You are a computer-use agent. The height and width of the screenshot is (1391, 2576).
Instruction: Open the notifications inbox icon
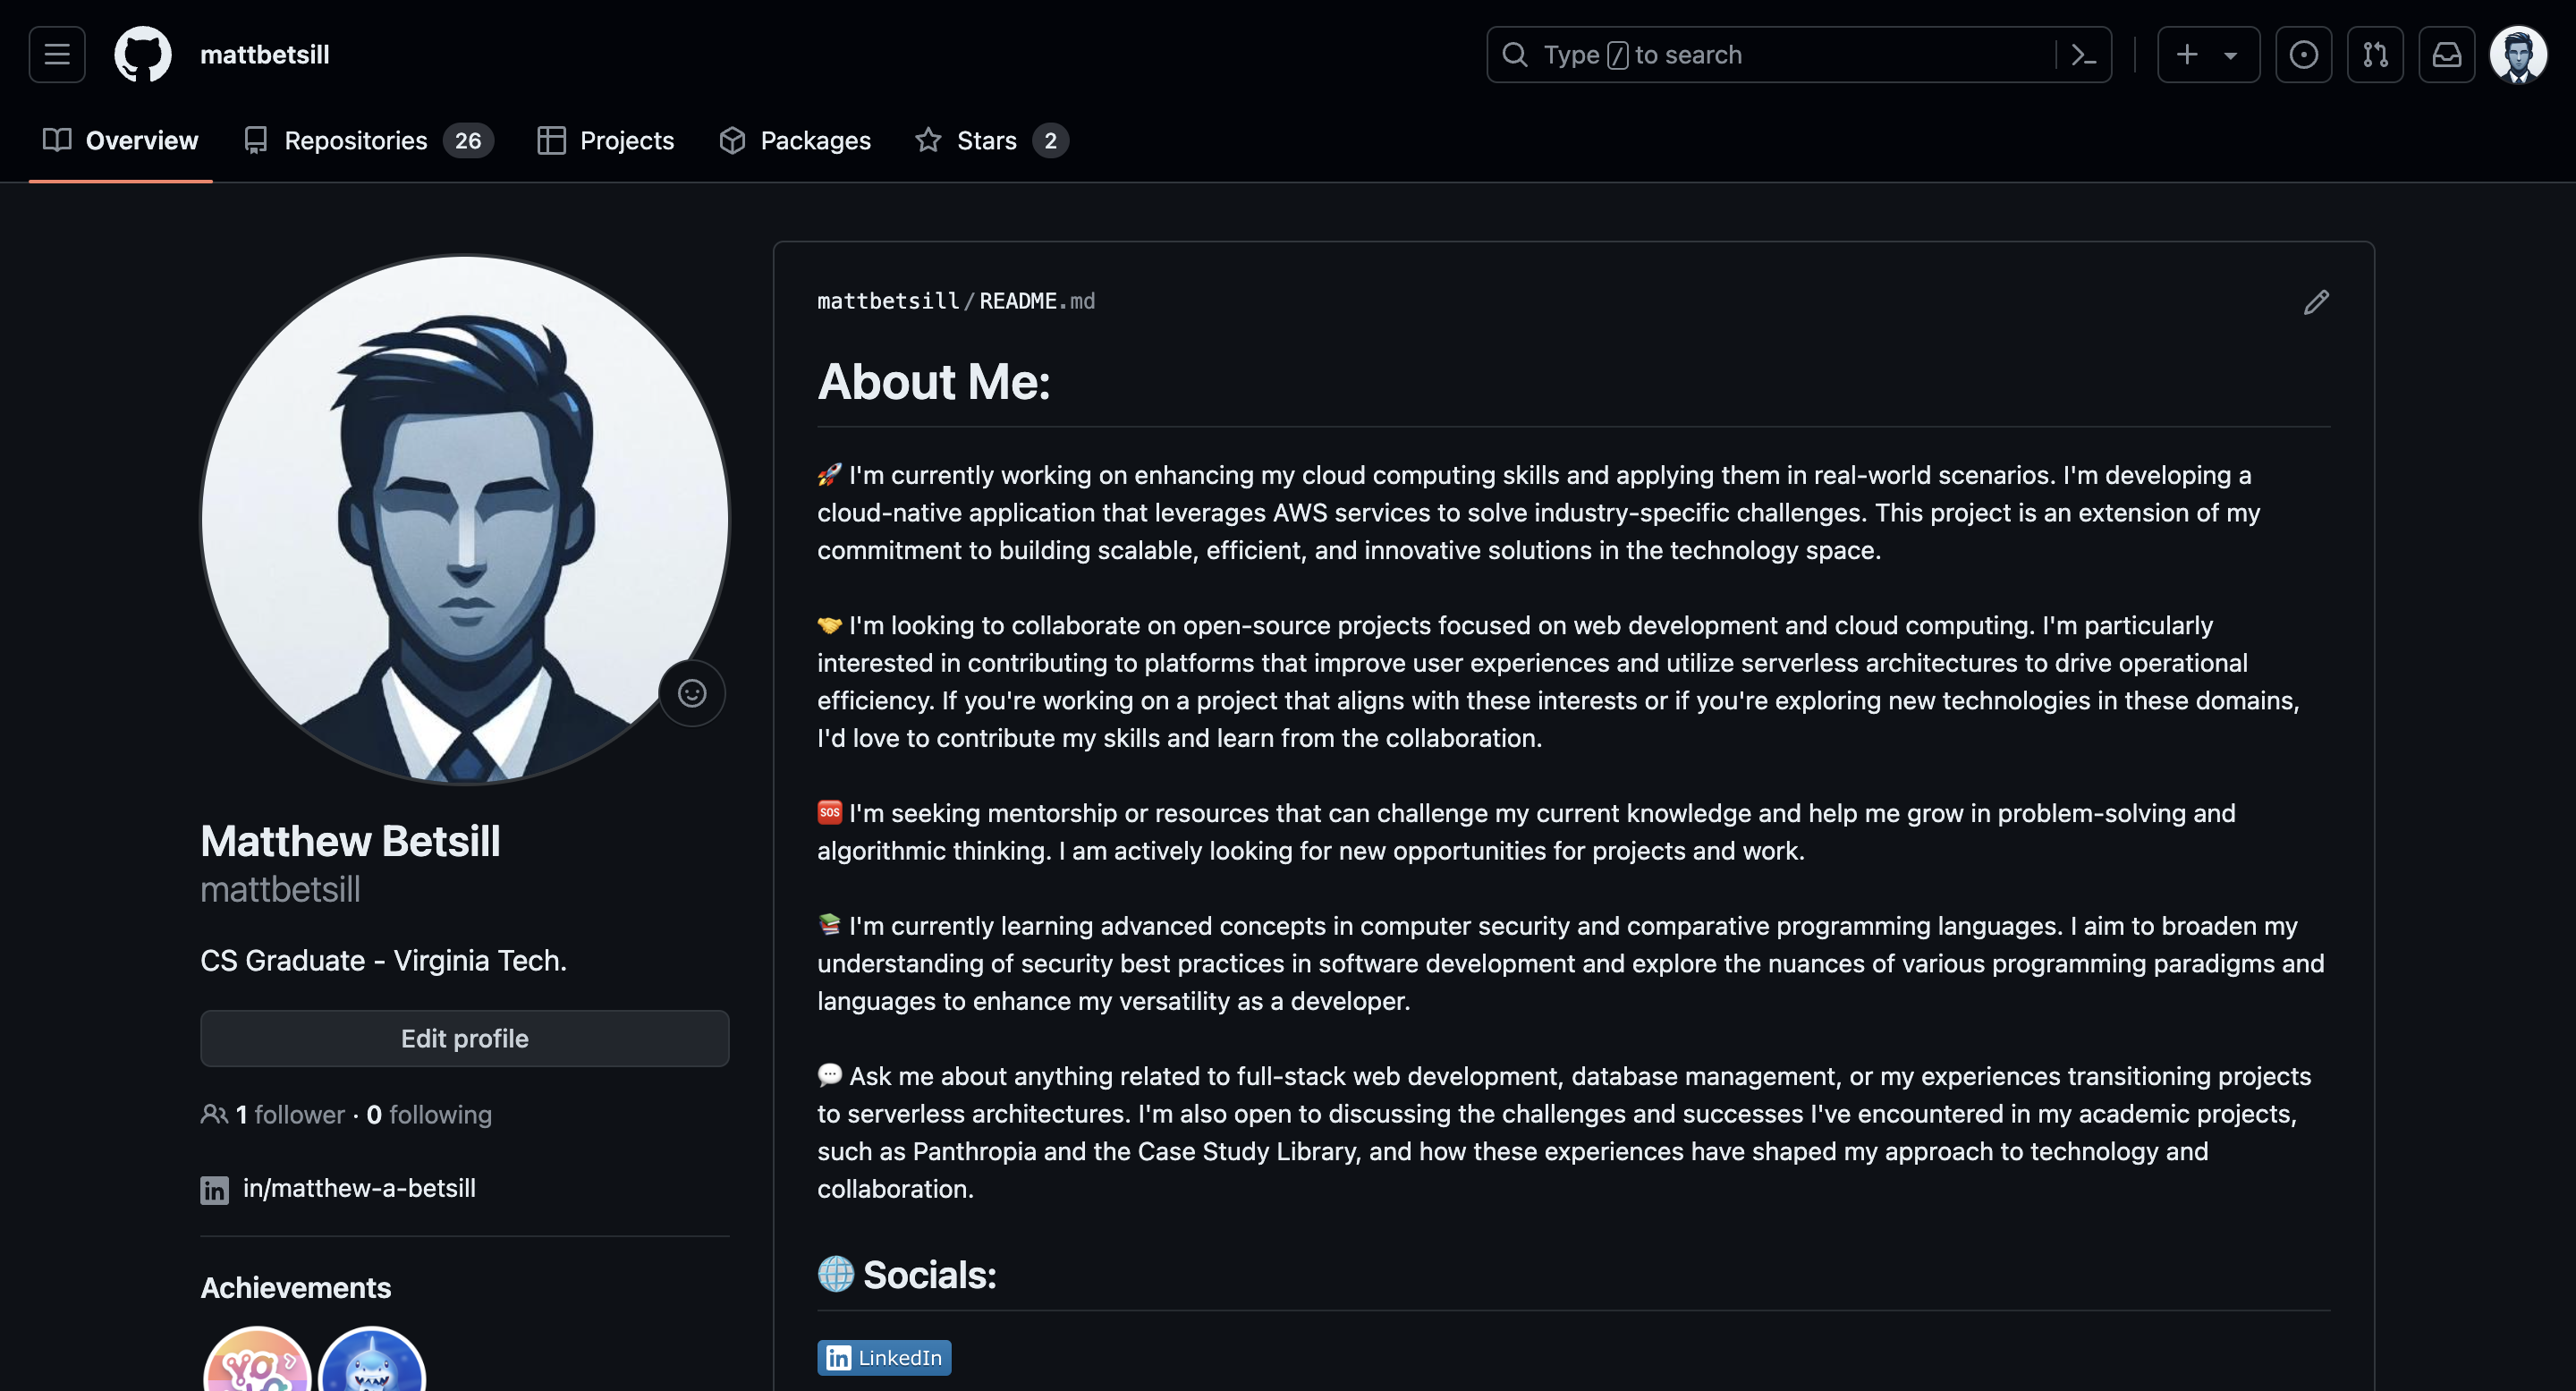2446,54
